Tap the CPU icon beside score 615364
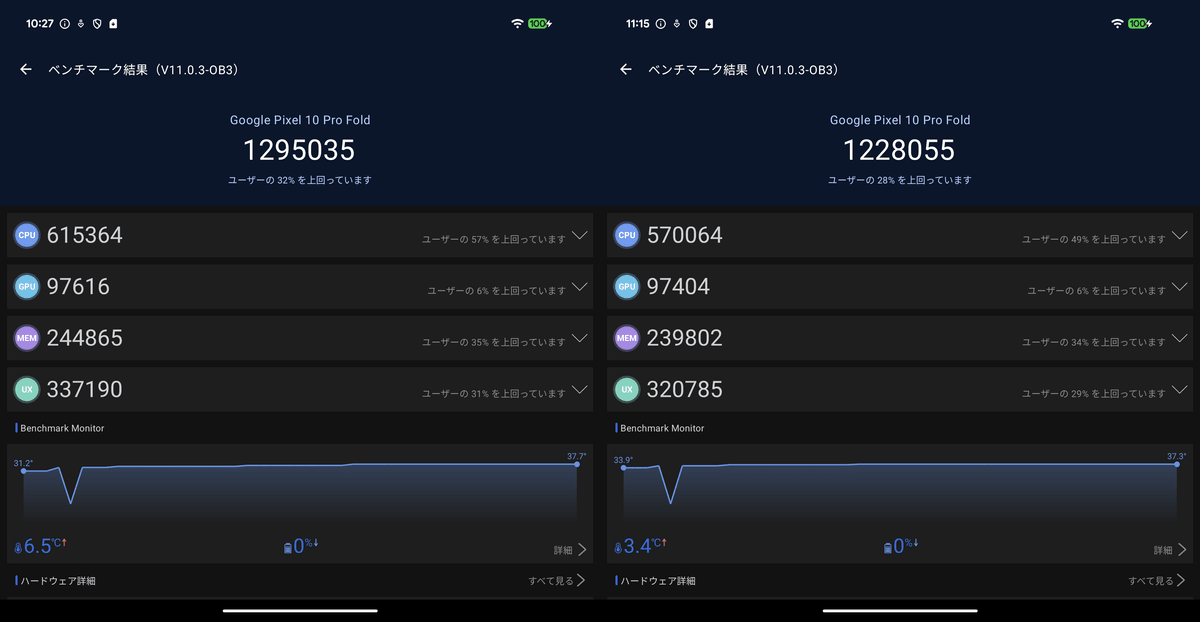The height and width of the screenshot is (622, 1200). [x=27, y=236]
